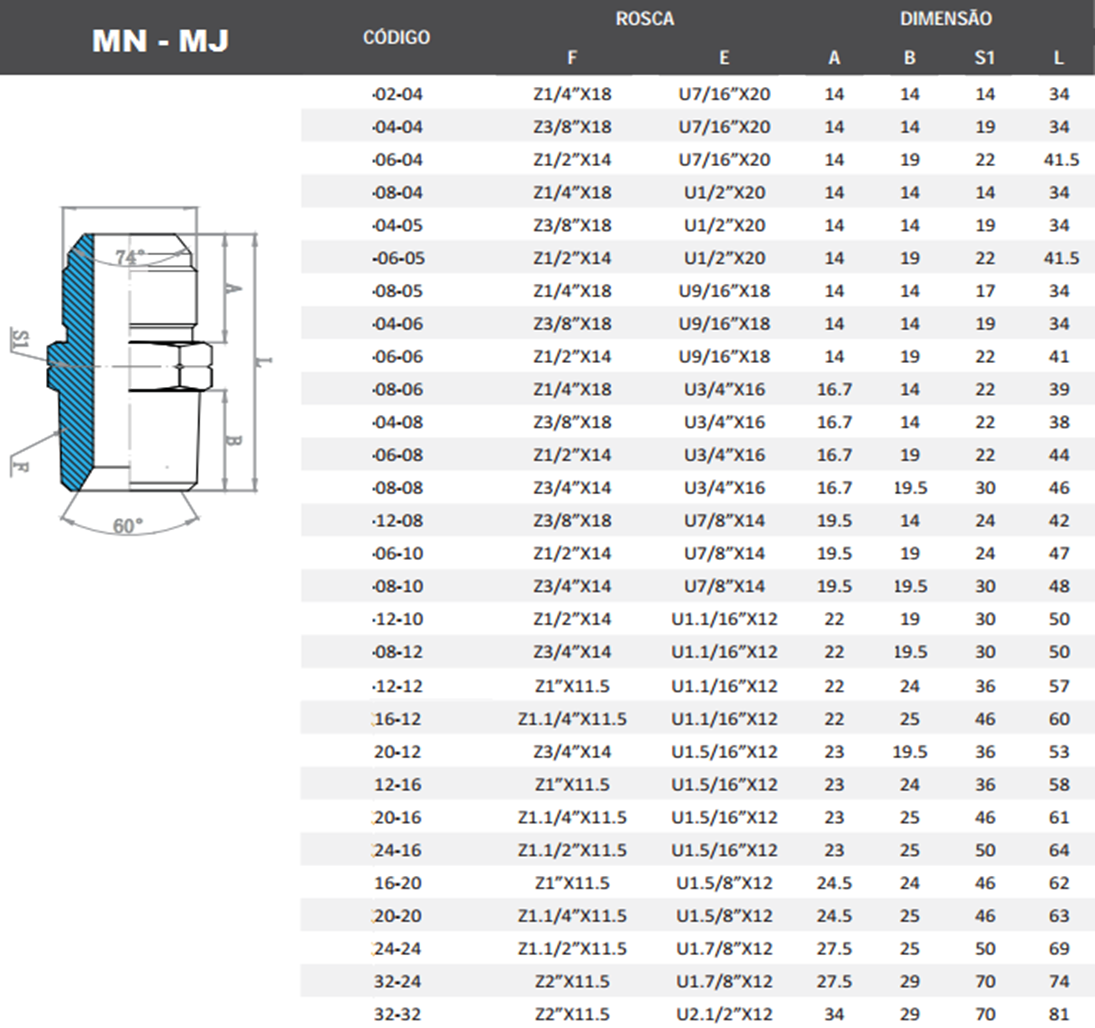Click the S1 column header in table
Screen dimensions: 1095x1028
pyautogui.click(x=984, y=58)
